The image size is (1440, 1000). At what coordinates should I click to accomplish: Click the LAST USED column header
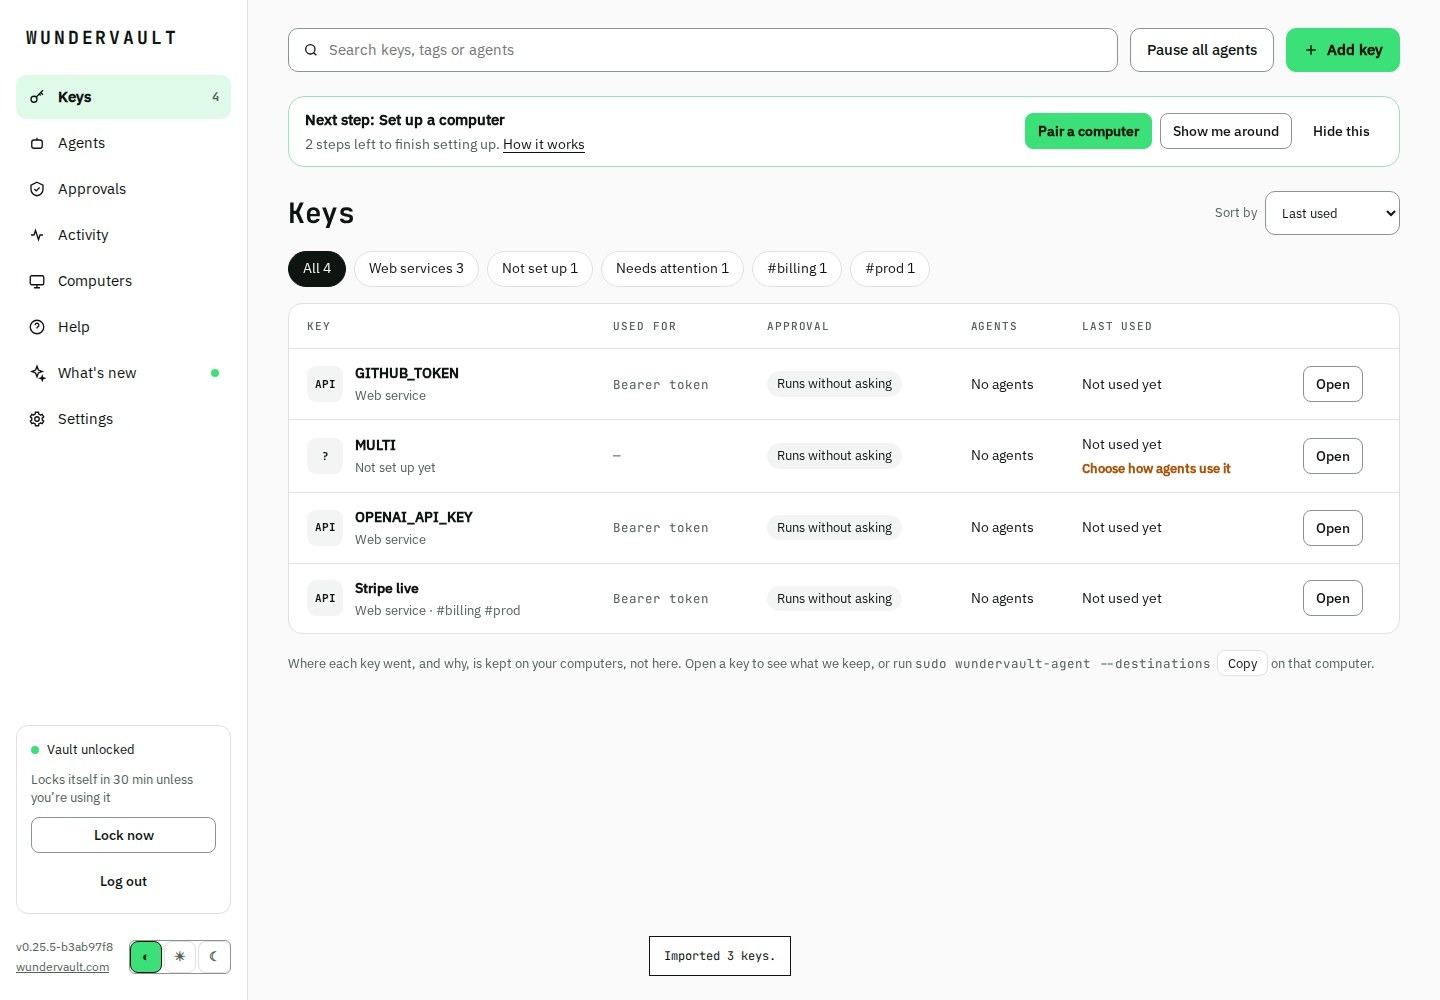[x=1117, y=326]
